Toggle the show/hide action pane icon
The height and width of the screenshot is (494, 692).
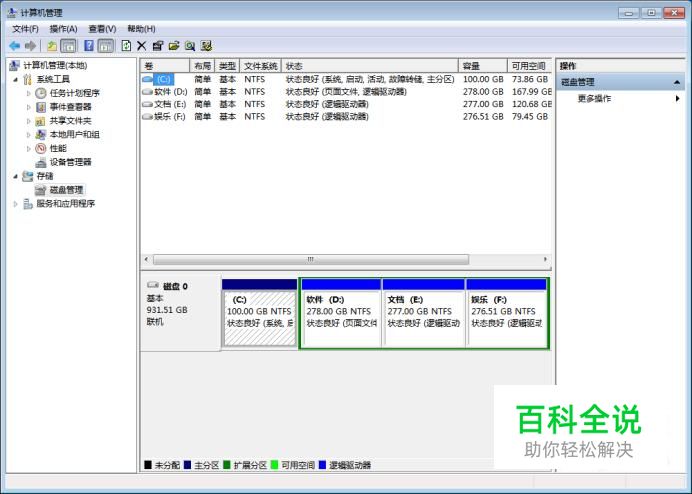click(106, 46)
